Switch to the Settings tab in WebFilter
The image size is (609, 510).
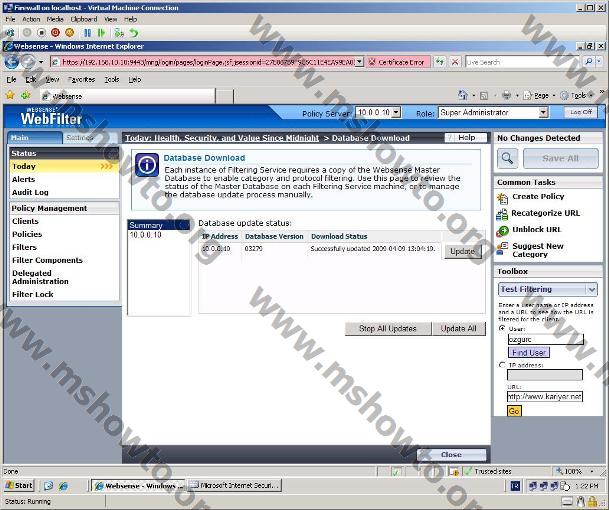point(80,138)
